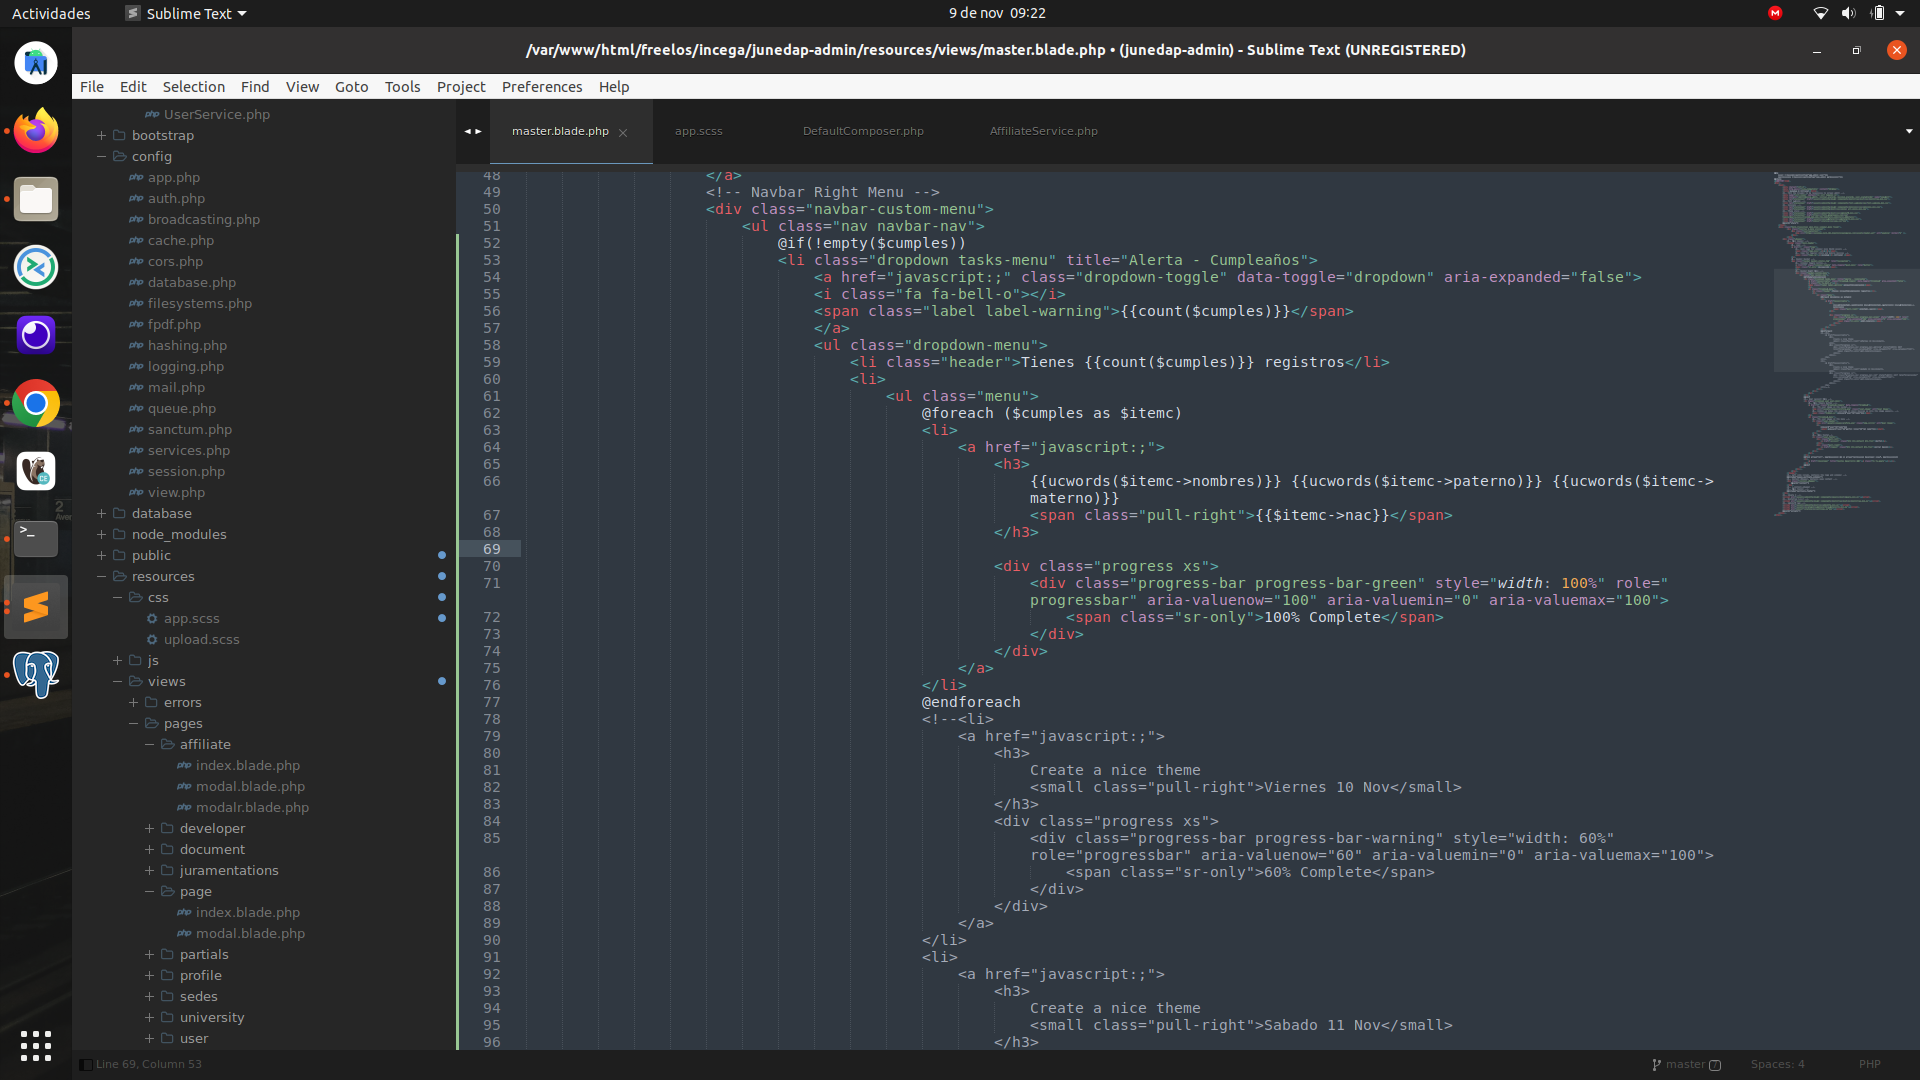Image resolution: width=1920 pixels, height=1080 pixels.
Task: Expand the node_modules folder
Action: point(101,534)
